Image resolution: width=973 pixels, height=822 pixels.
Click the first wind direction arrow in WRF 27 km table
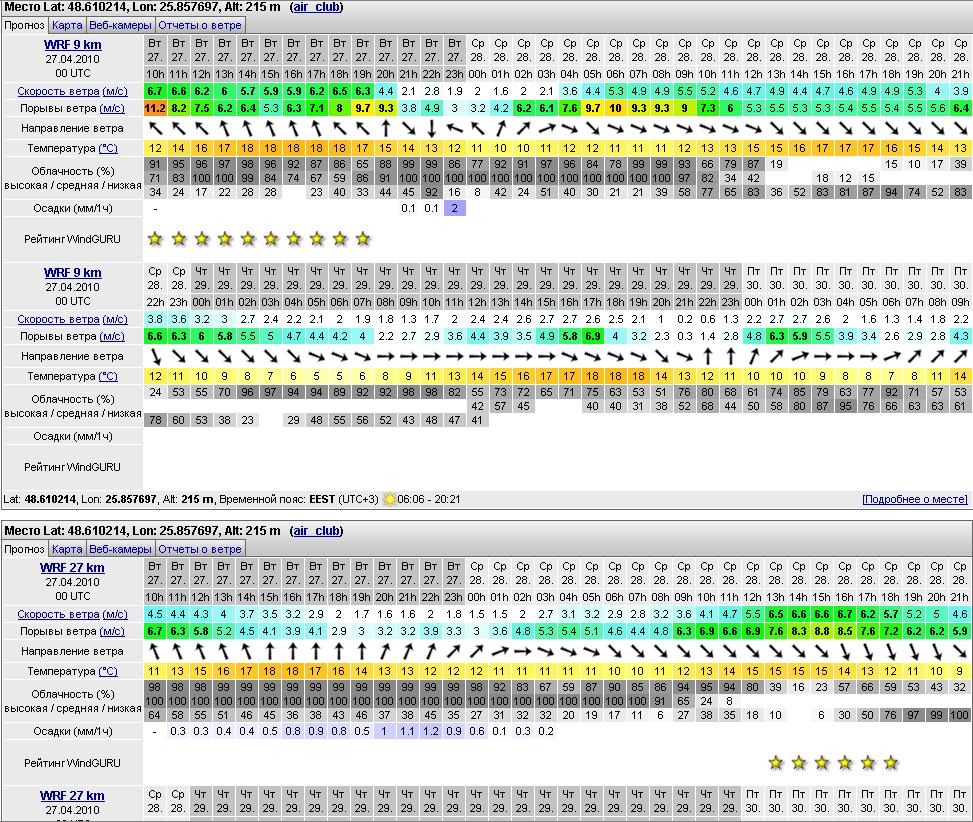(155, 651)
